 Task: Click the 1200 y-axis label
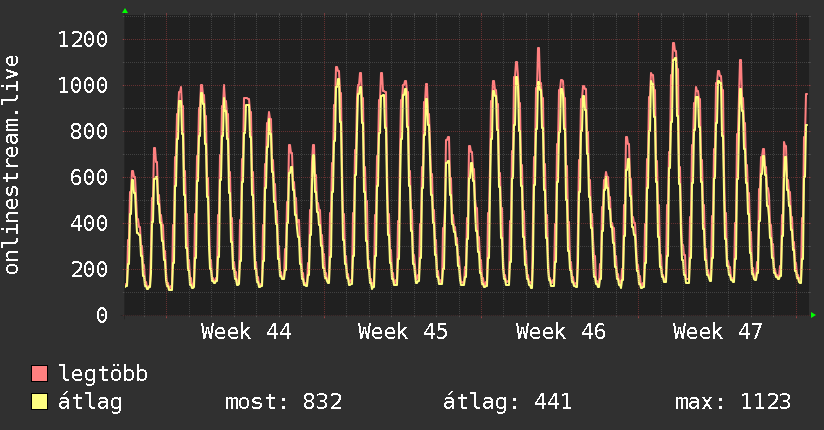click(x=83, y=39)
